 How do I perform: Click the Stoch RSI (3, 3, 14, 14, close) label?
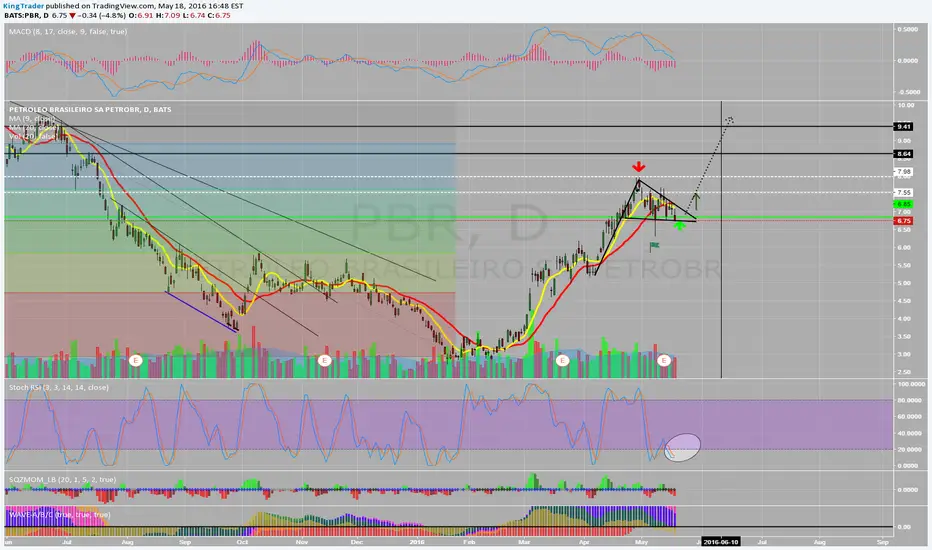tap(58, 387)
